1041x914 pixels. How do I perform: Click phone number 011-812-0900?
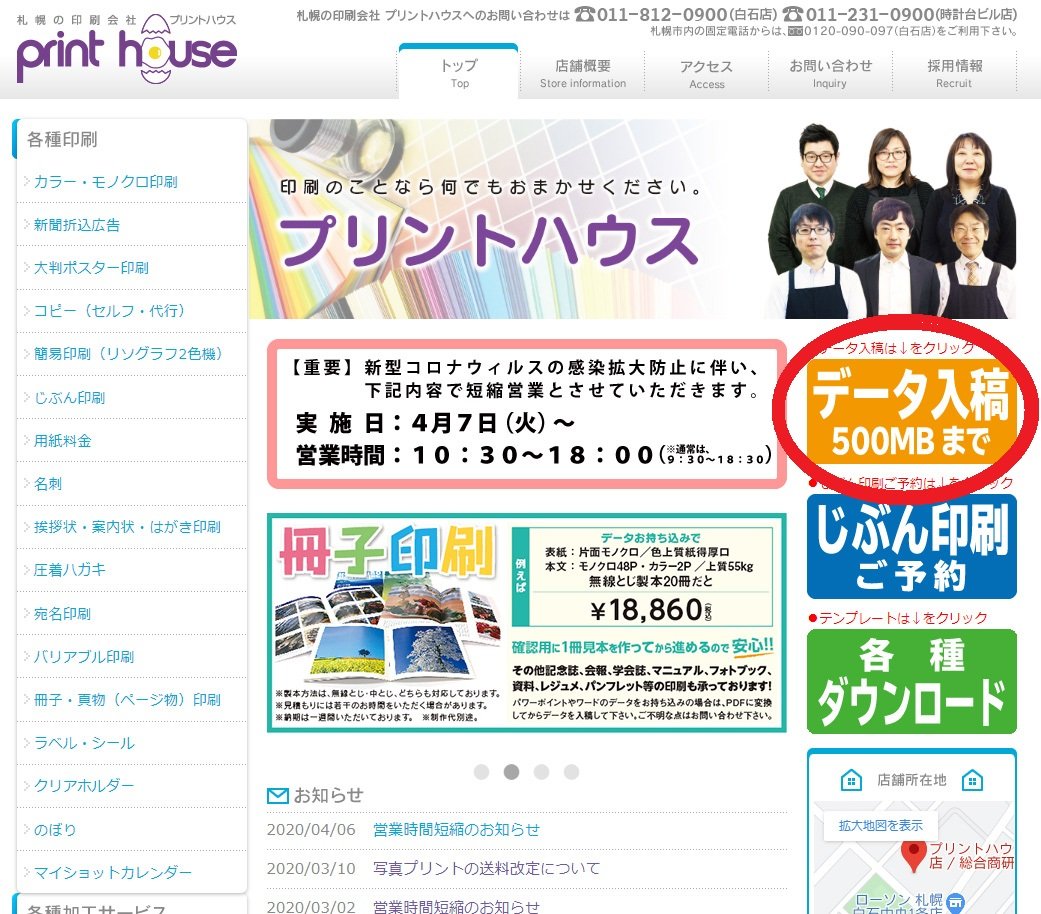pos(661,14)
